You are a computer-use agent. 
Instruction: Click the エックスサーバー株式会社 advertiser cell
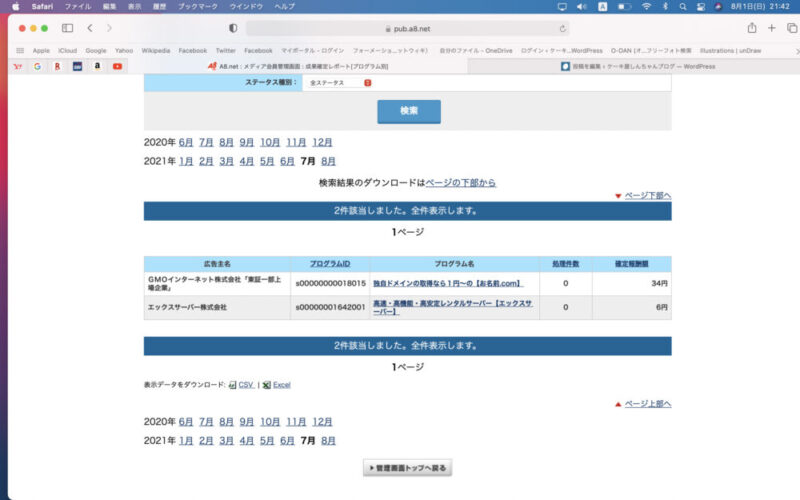pyautogui.click(x=217, y=307)
